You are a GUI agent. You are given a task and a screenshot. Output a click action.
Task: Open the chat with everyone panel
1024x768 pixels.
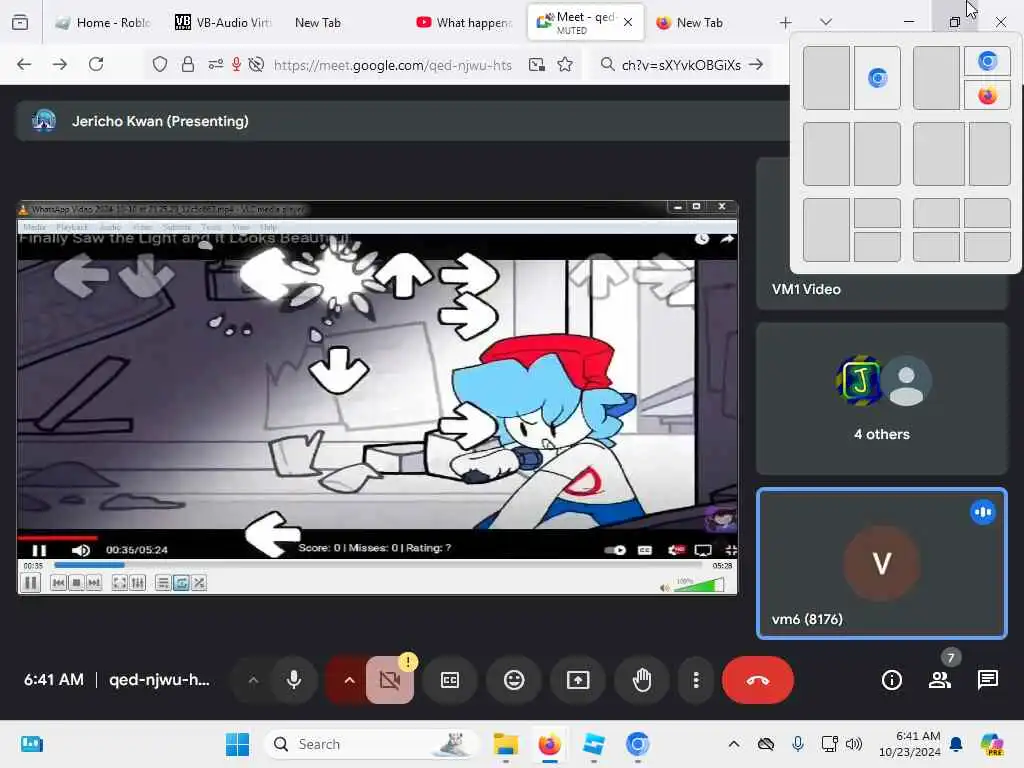click(x=987, y=680)
